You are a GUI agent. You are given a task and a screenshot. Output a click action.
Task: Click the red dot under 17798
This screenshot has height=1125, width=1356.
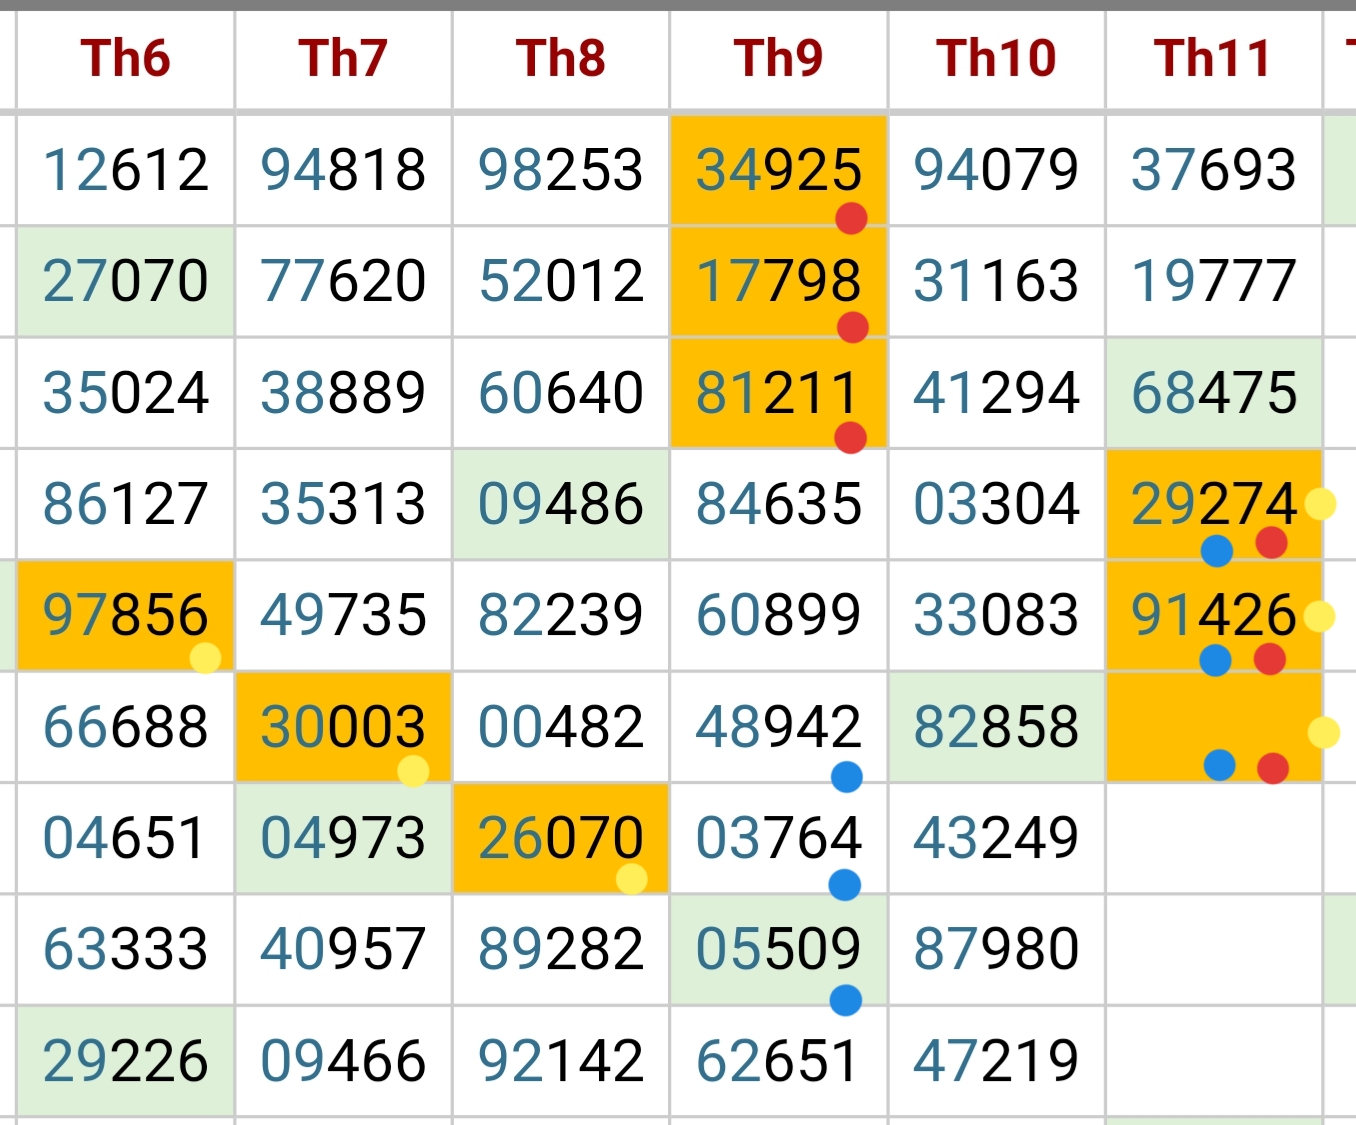click(x=852, y=327)
